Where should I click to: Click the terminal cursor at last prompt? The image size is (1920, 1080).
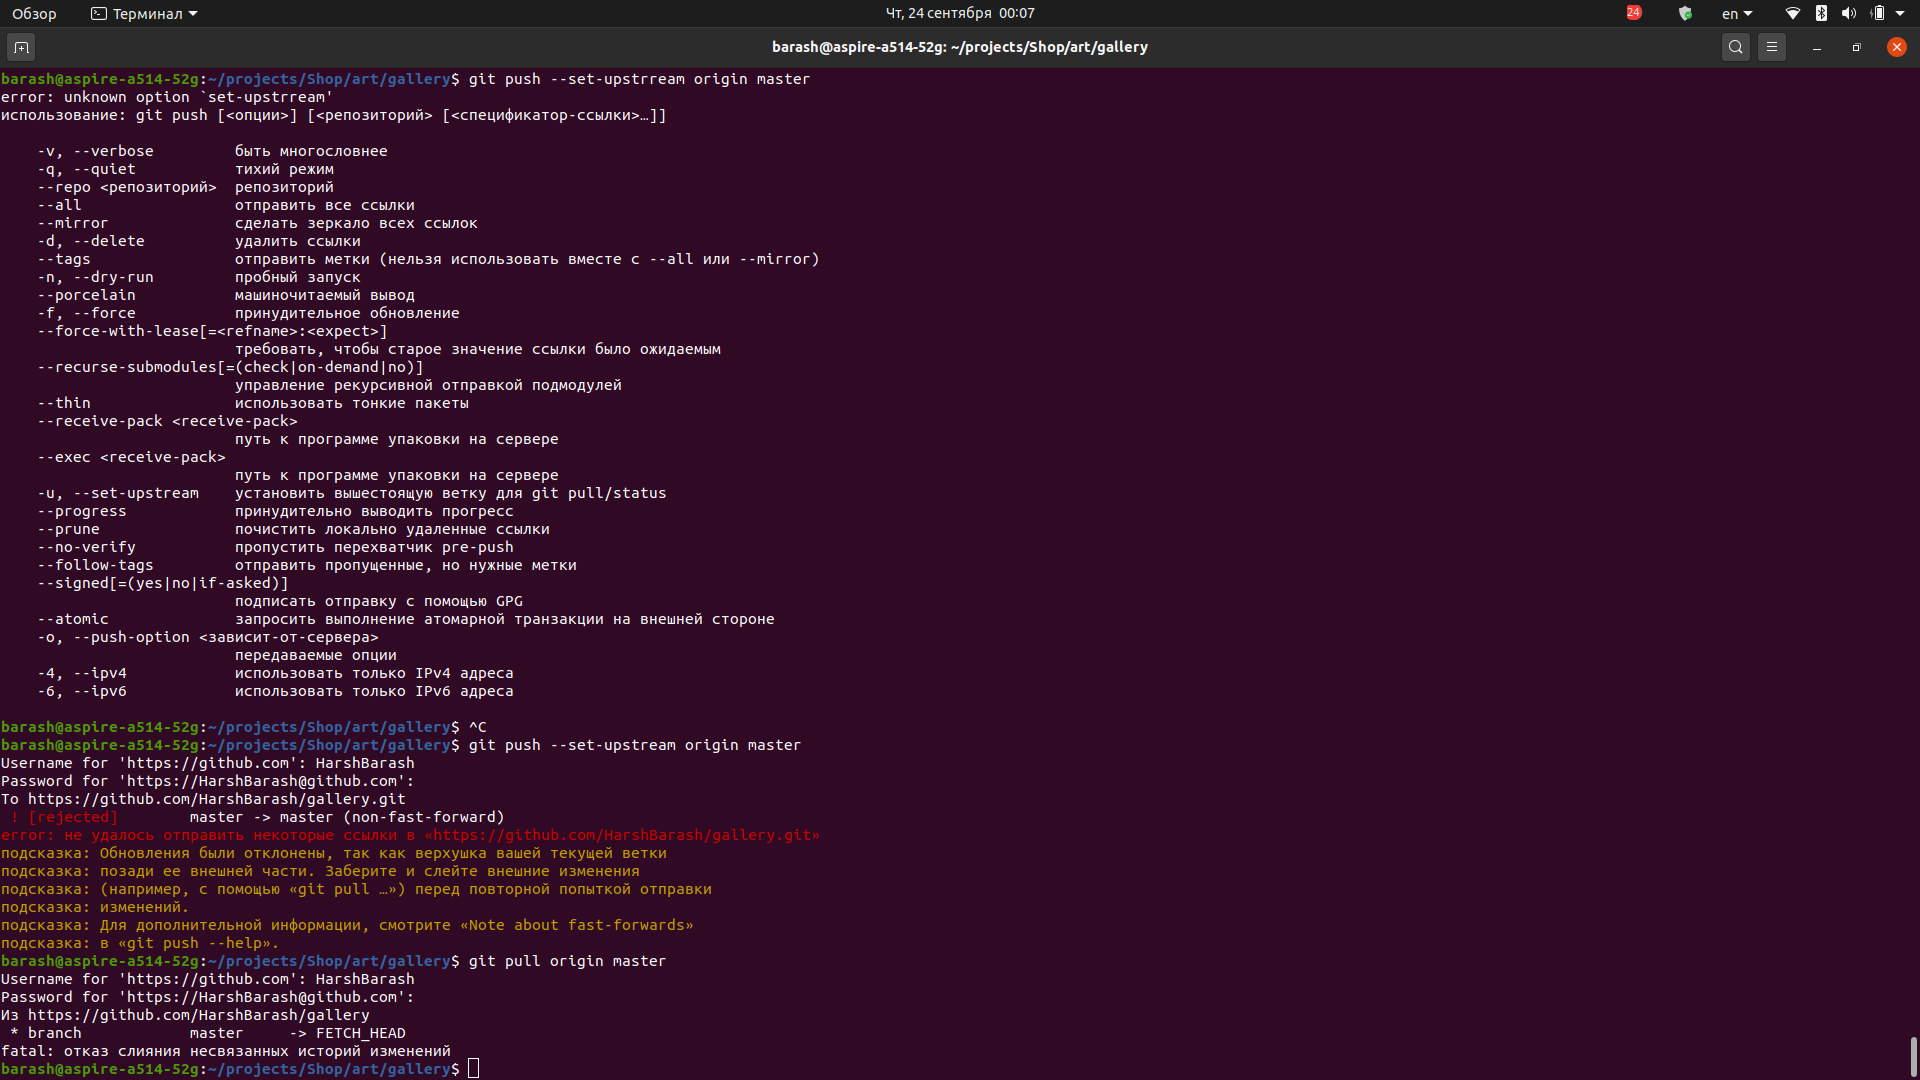tap(474, 1069)
